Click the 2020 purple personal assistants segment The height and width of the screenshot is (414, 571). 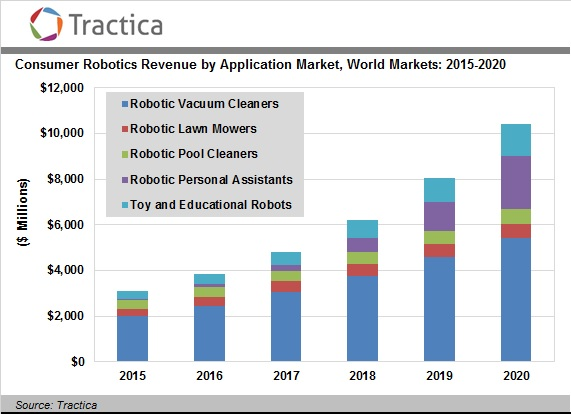click(x=516, y=182)
